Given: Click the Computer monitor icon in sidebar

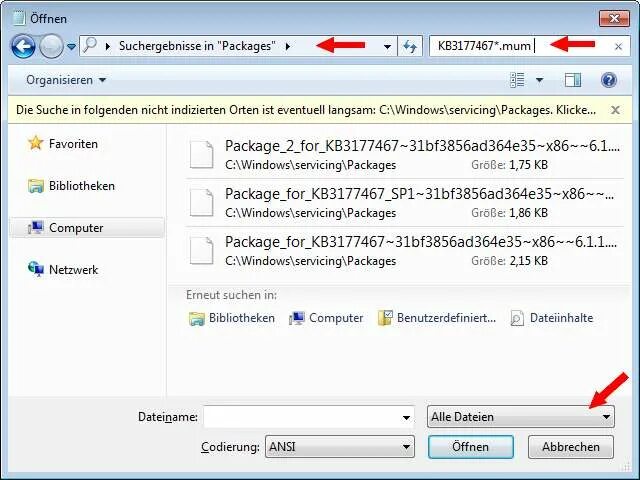Looking at the screenshot, I should (36, 227).
